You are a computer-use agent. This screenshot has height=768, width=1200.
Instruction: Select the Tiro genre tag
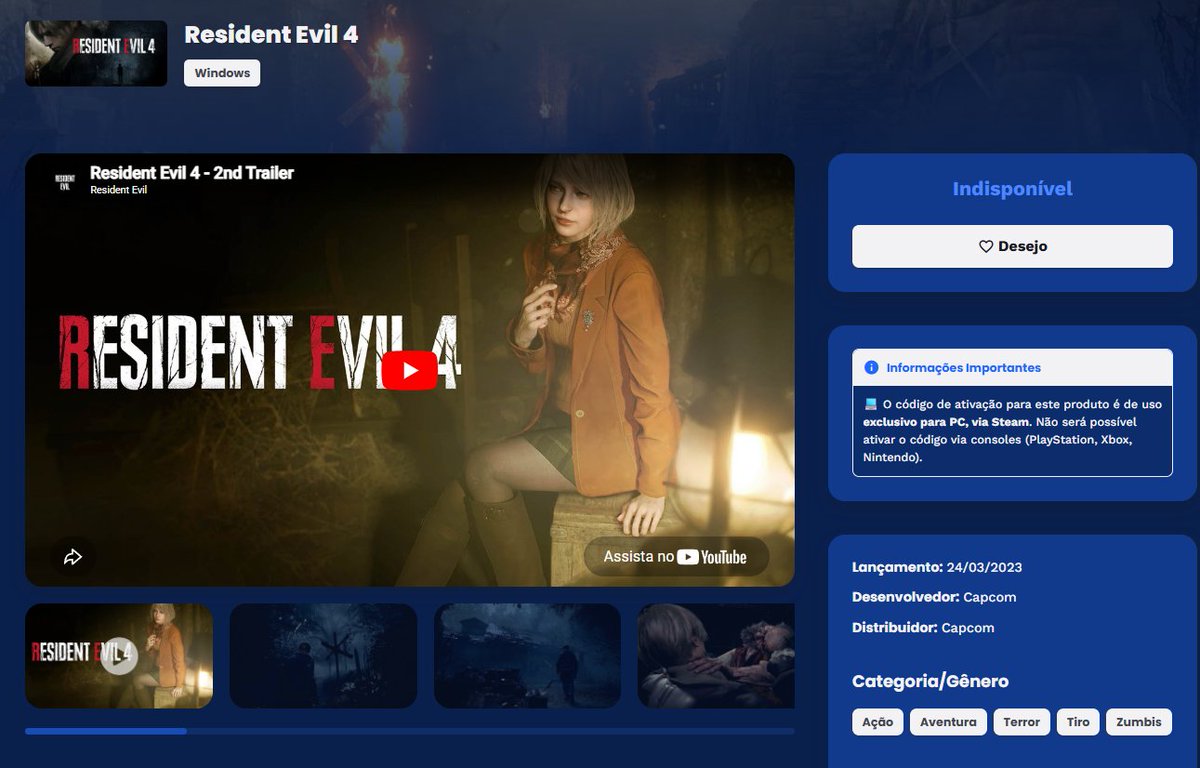(x=1078, y=722)
